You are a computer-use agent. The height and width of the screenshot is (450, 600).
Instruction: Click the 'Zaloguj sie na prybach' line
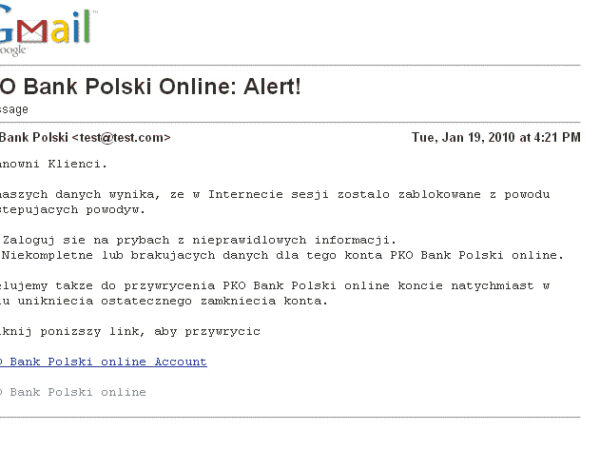[x=200, y=239]
